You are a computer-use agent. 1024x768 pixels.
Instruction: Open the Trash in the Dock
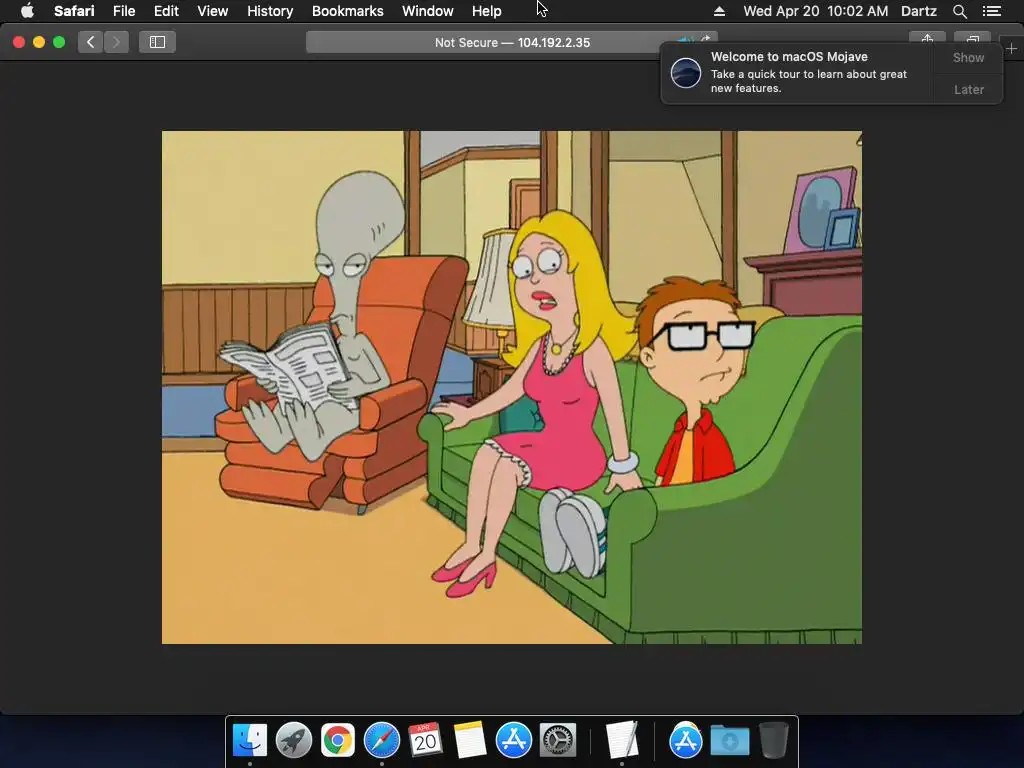(x=774, y=740)
